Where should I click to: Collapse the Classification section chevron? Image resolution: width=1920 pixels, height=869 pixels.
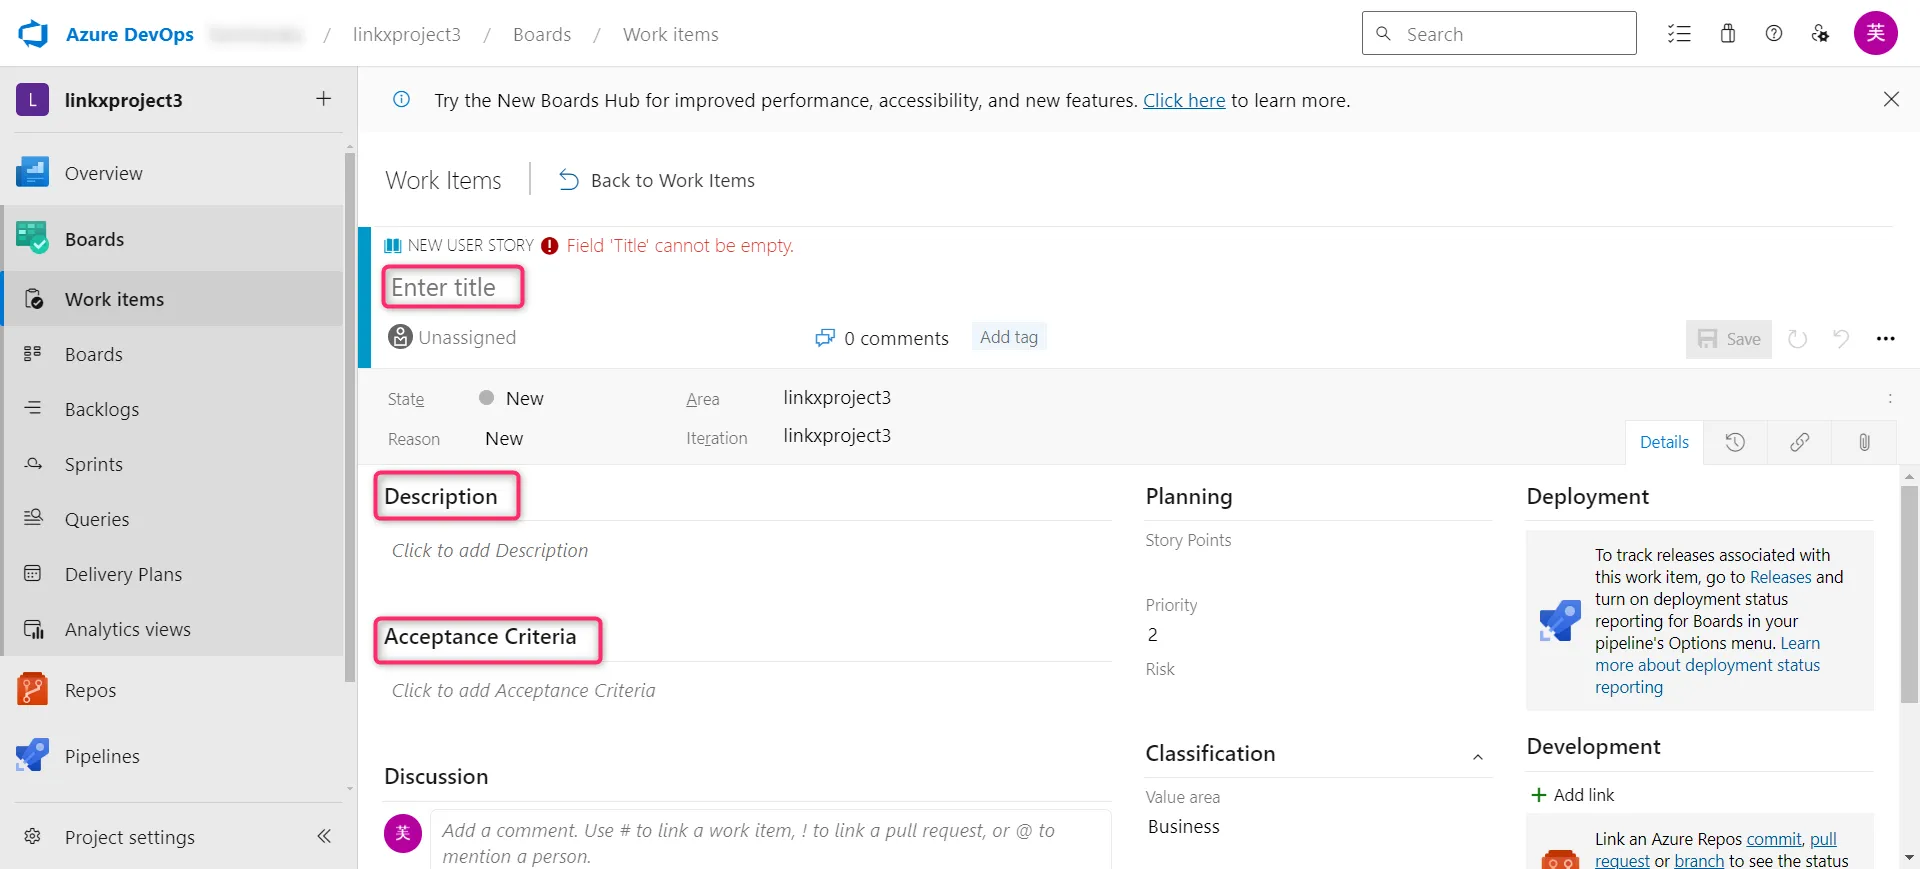(1477, 757)
